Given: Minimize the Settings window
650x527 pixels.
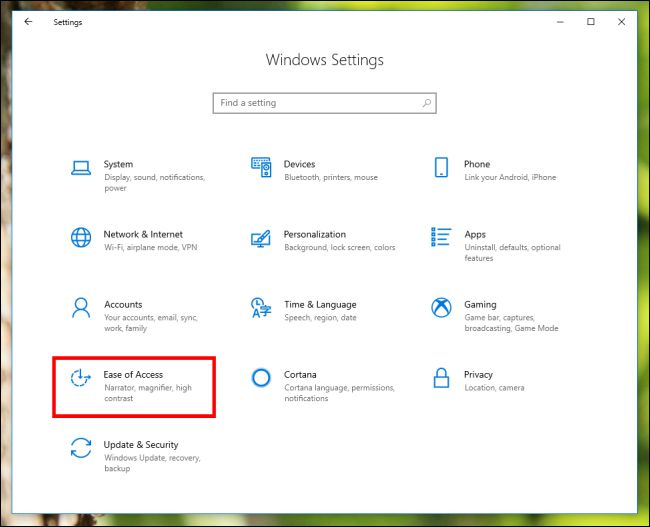Looking at the screenshot, I should click(560, 22).
